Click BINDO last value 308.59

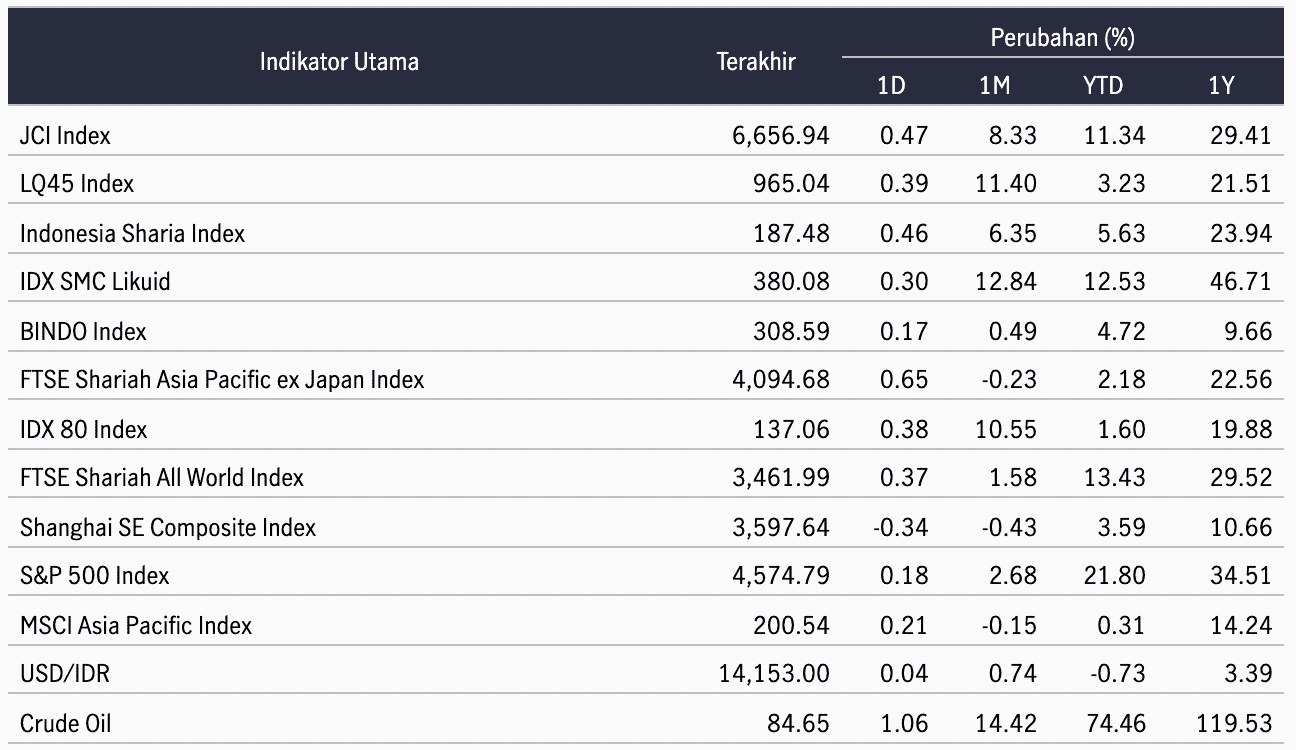pos(791,331)
